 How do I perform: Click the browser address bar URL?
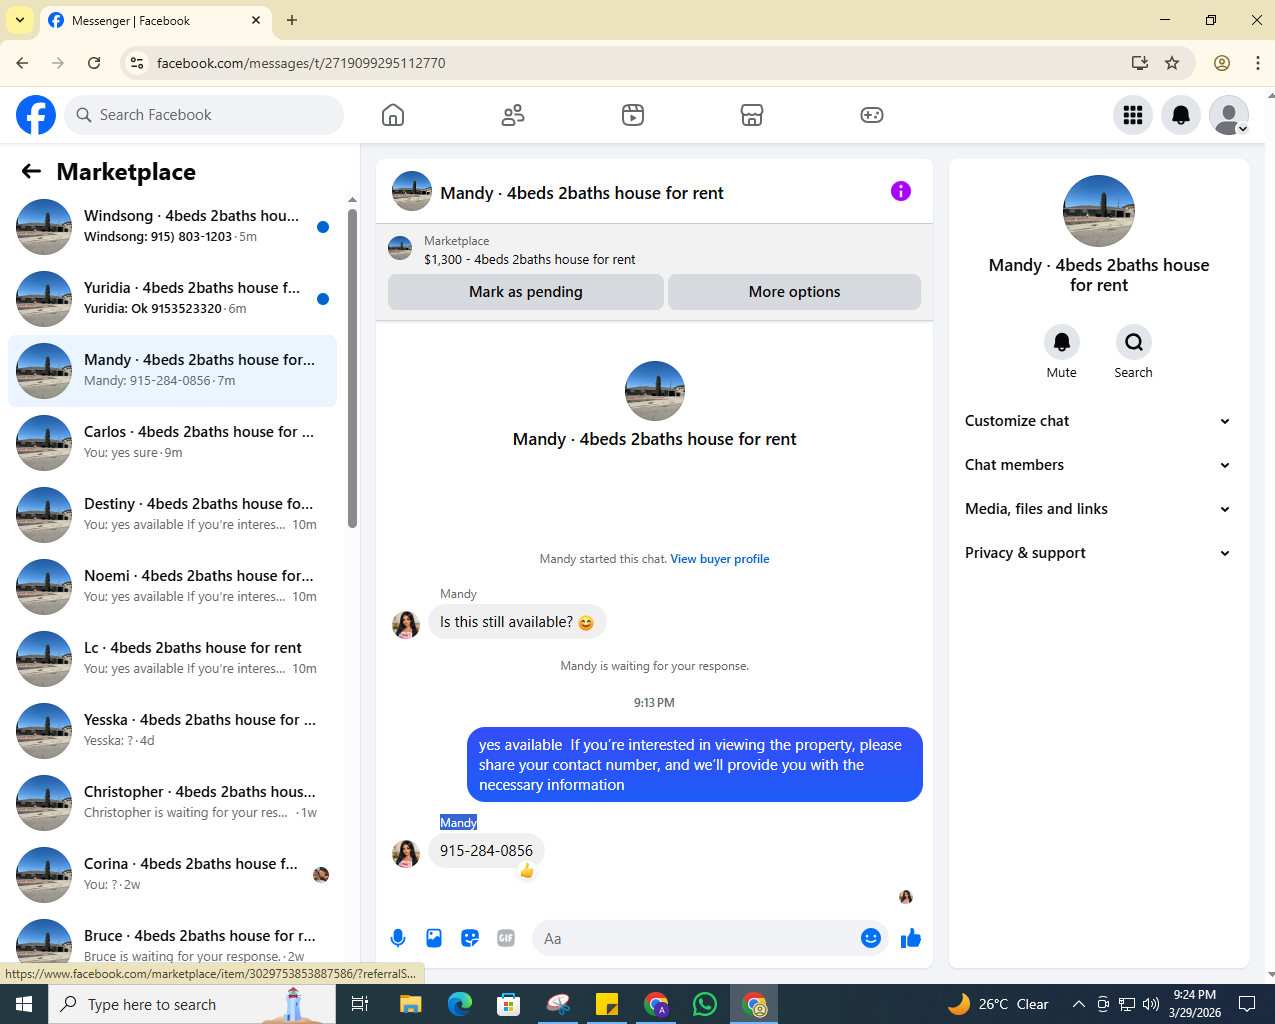tap(301, 63)
